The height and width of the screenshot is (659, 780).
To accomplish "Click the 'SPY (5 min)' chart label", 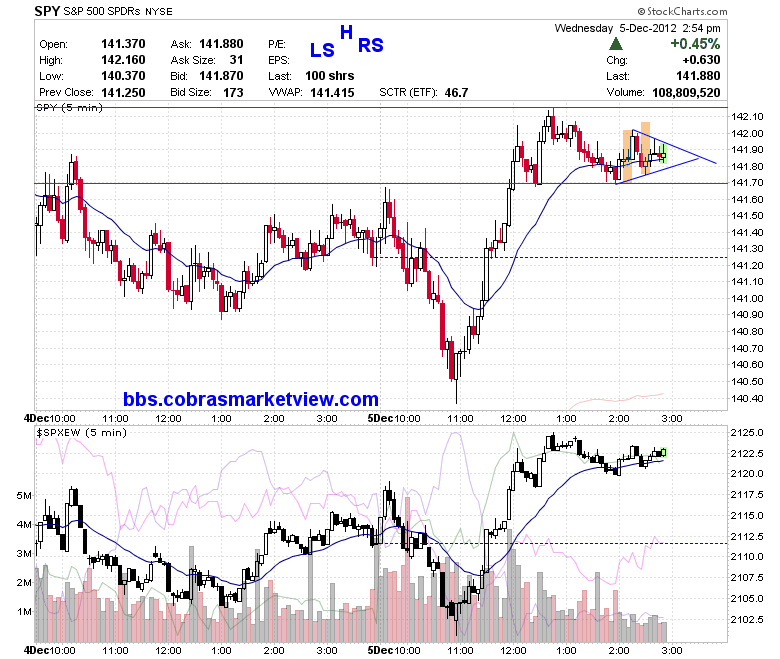I will click(x=70, y=108).
